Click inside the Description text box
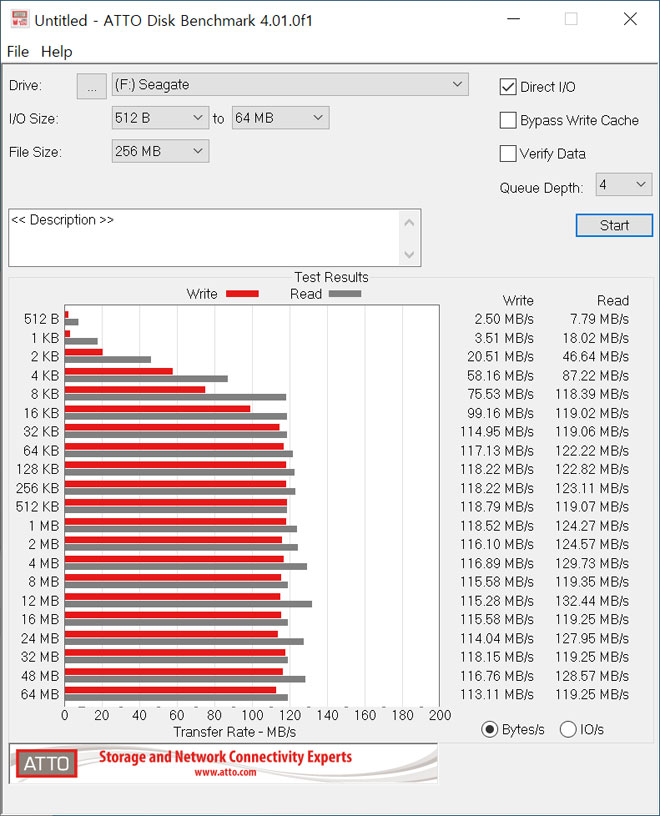The height and width of the screenshot is (816, 660). tap(203, 238)
